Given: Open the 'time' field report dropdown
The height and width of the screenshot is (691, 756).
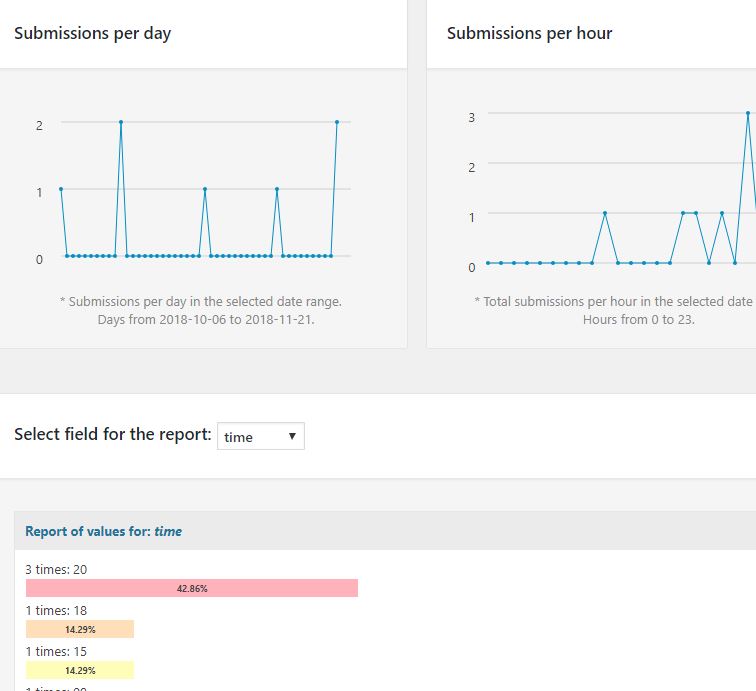Looking at the screenshot, I should point(261,436).
